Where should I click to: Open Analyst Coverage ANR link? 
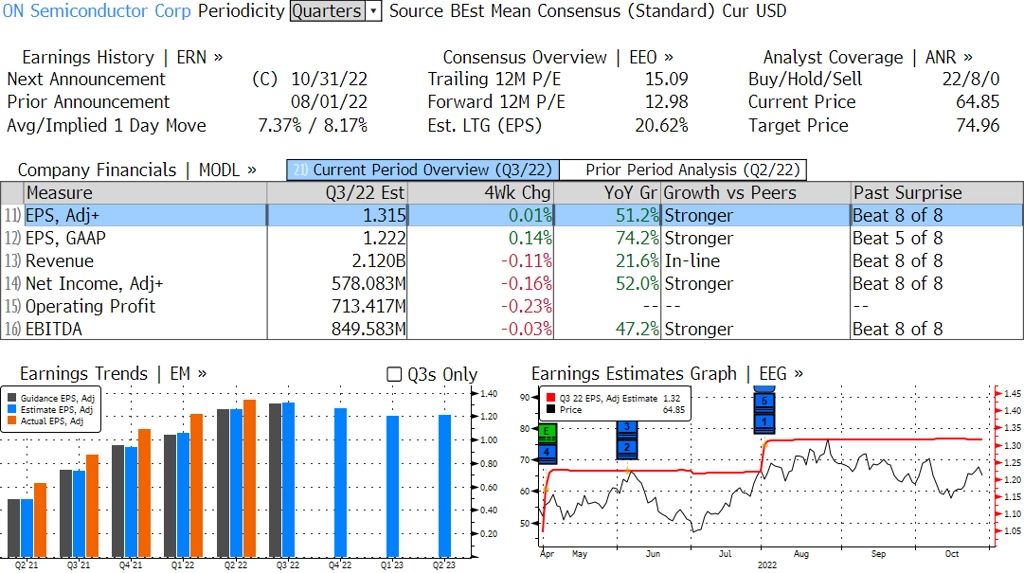click(867, 57)
